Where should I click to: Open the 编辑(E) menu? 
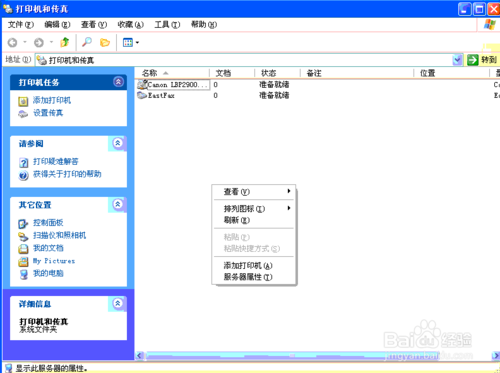57,25
